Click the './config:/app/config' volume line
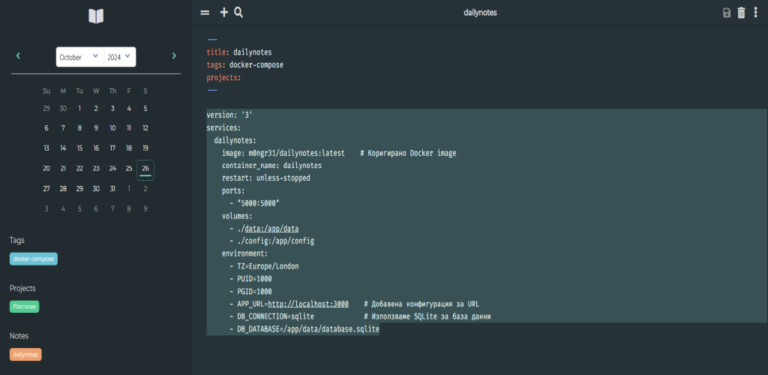Screen dimensions: 768x375 [272, 241]
